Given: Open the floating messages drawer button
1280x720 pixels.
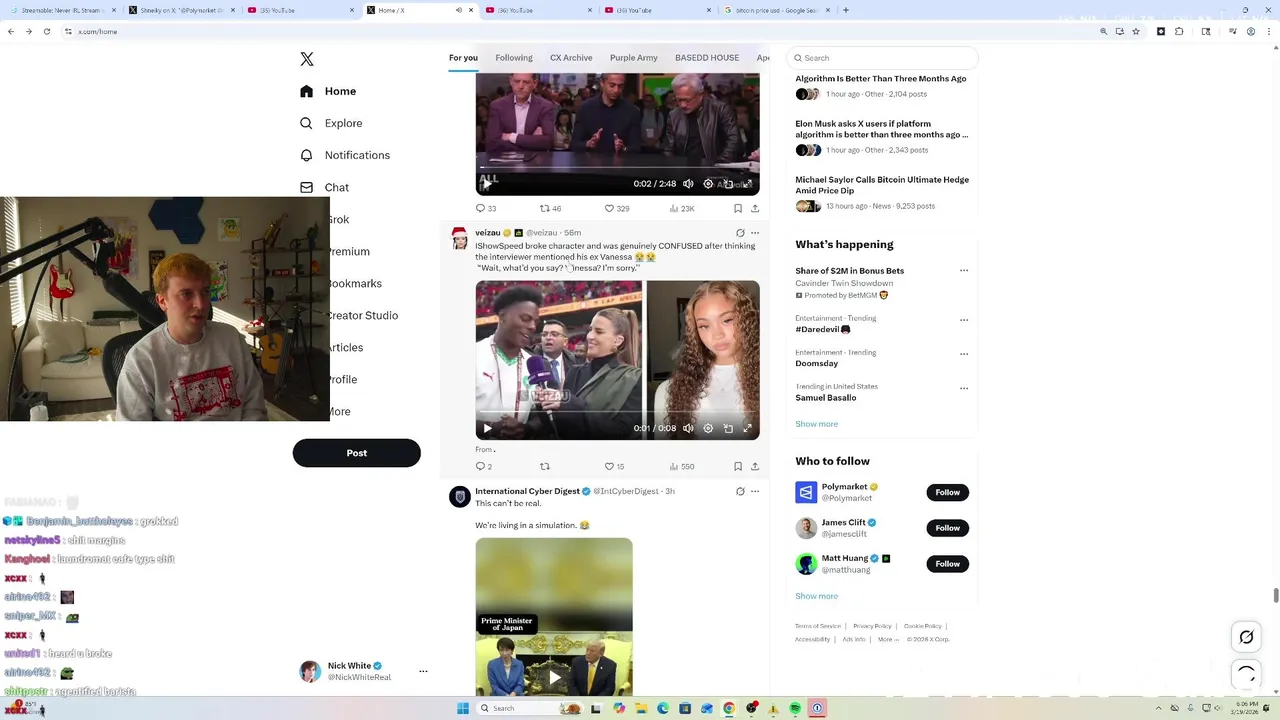Looking at the screenshot, I should click(x=1246, y=673).
